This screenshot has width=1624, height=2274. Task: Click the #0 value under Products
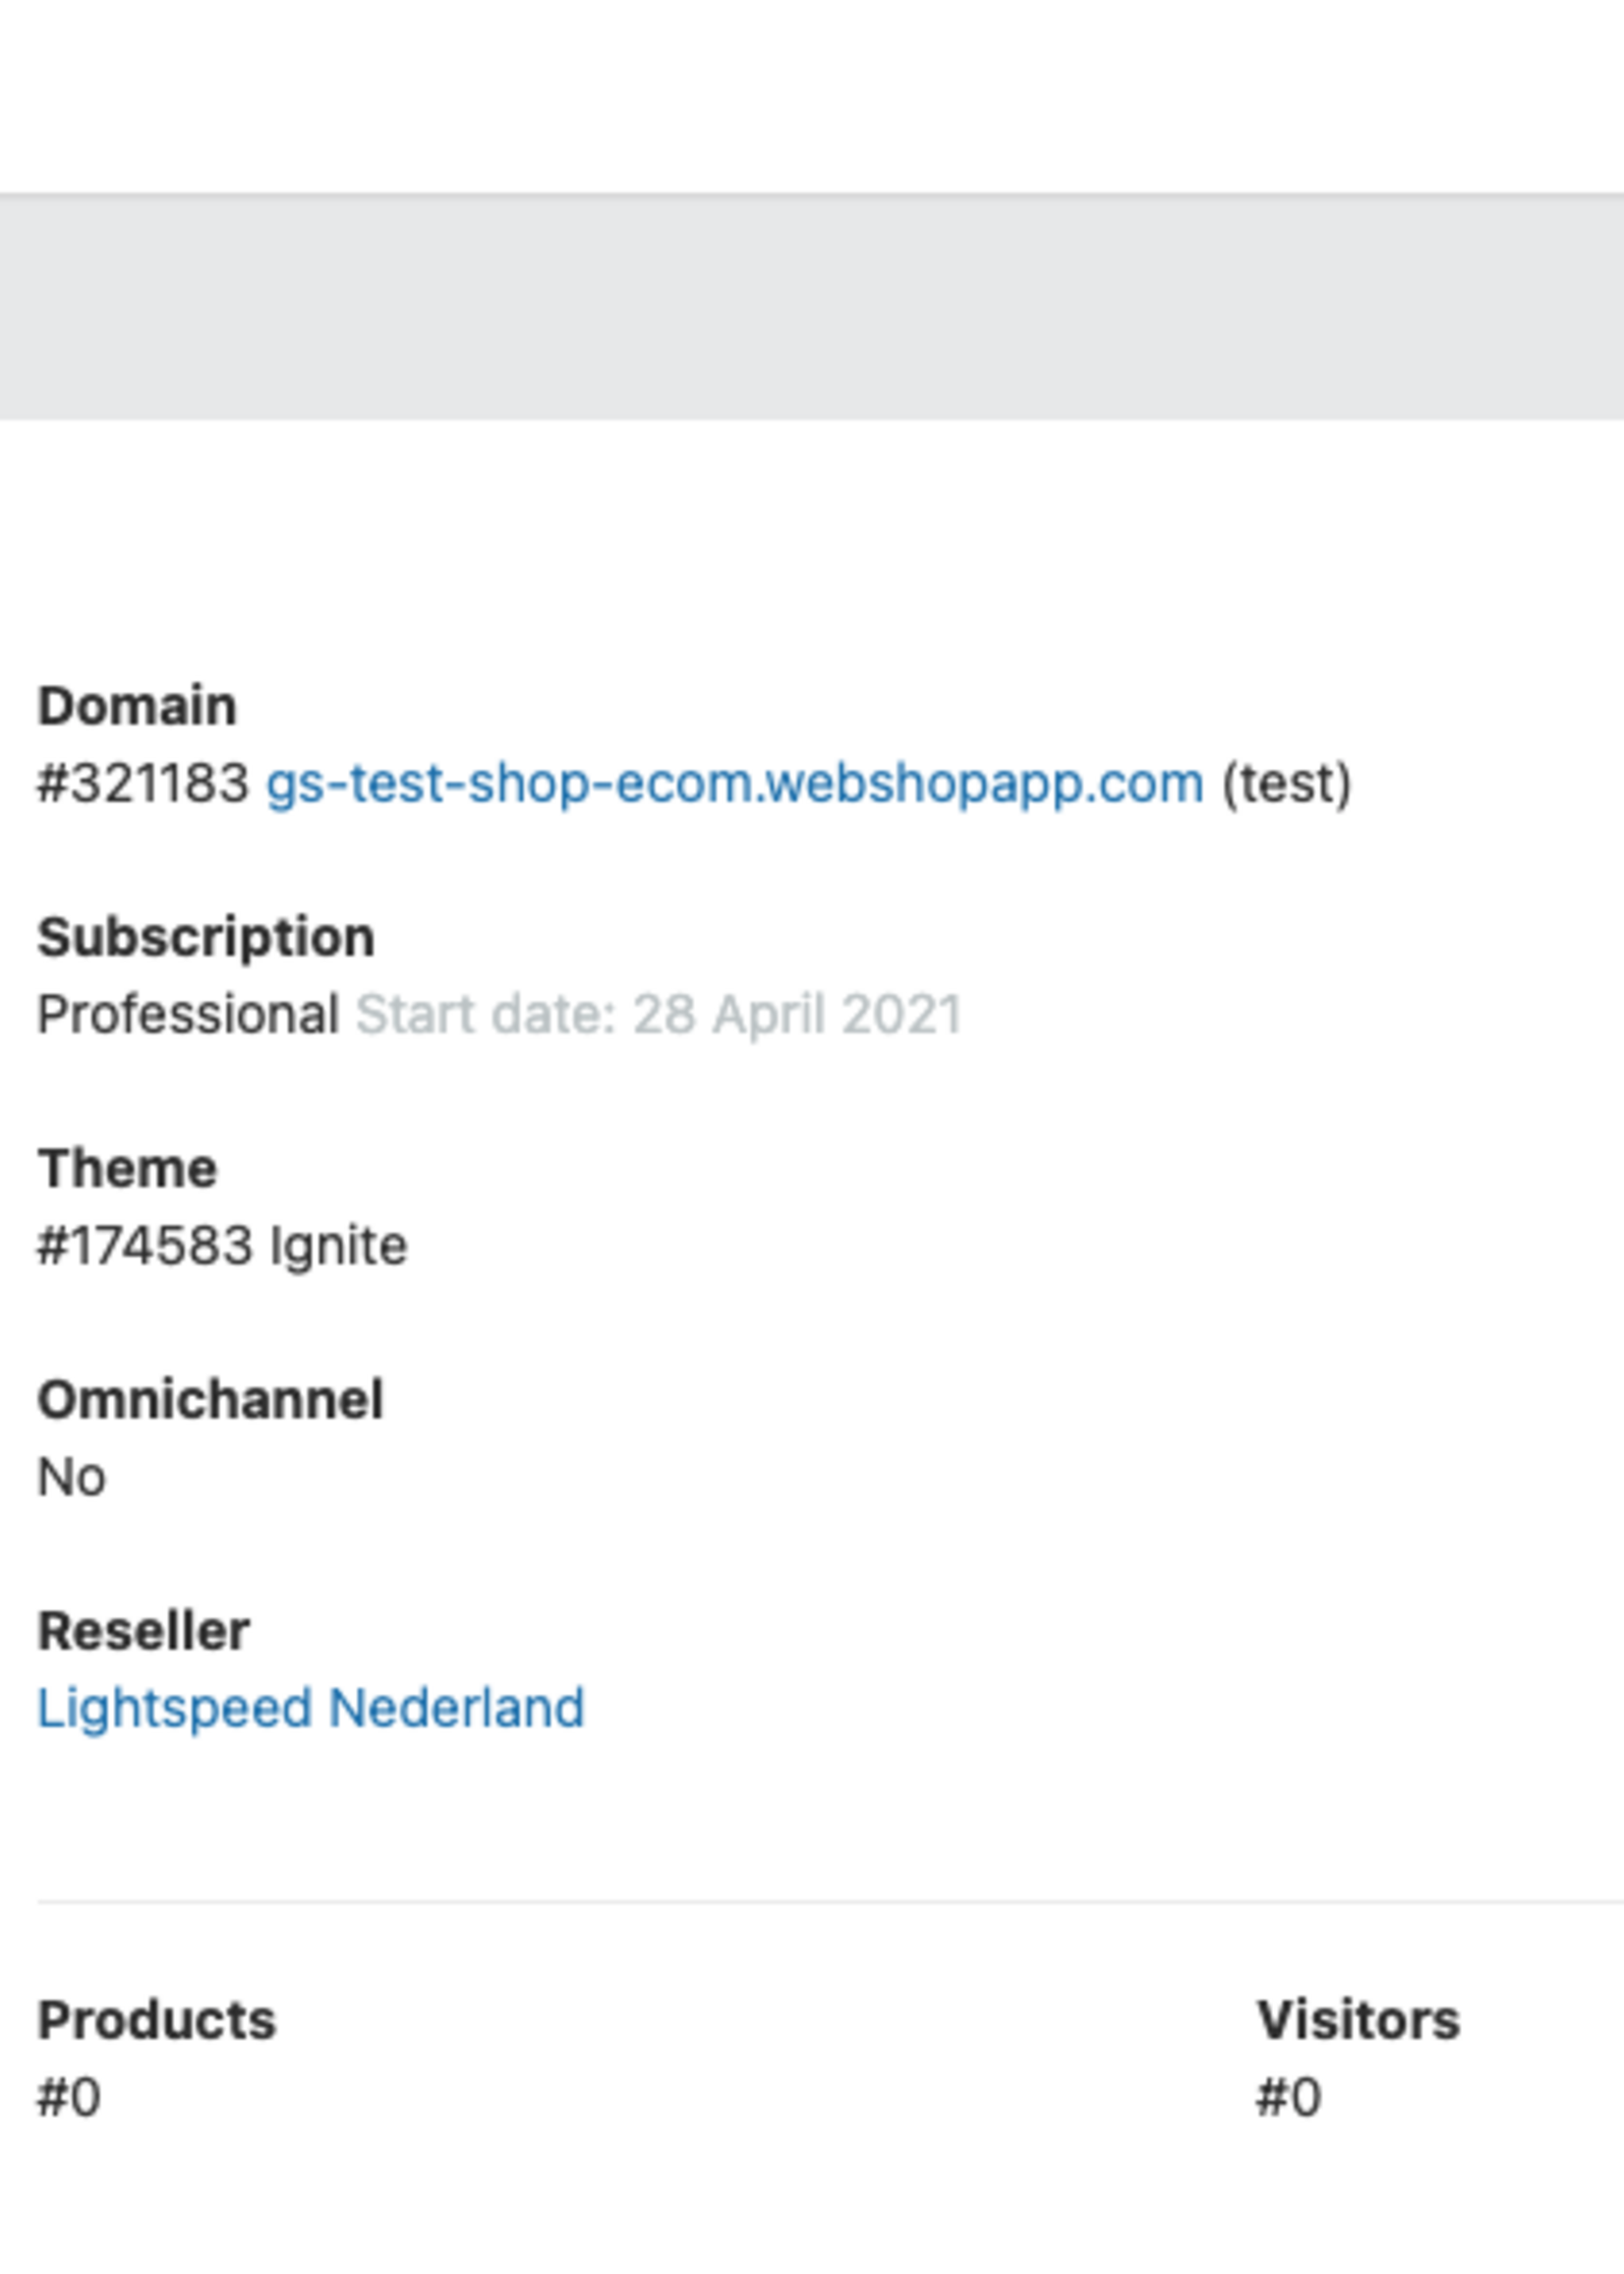pos(69,2096)
